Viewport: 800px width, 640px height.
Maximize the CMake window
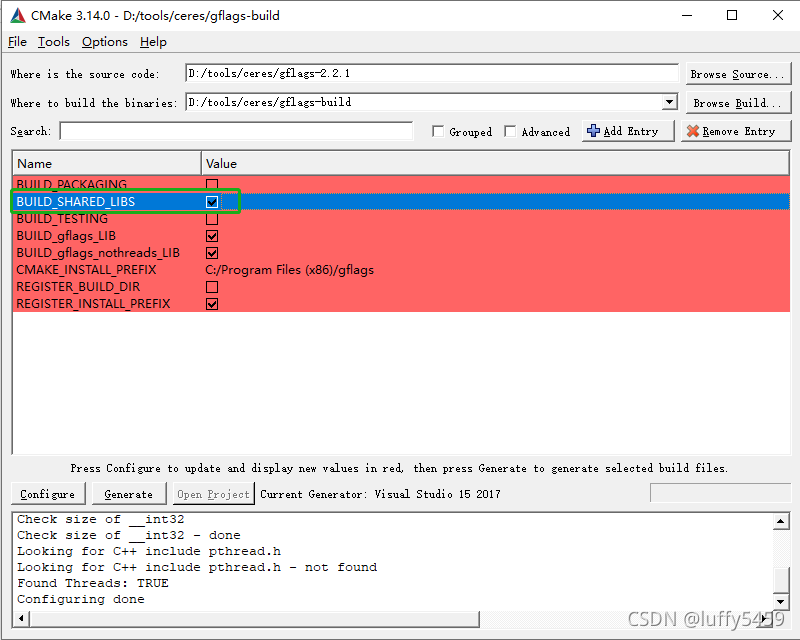click(x=732, y=15)
